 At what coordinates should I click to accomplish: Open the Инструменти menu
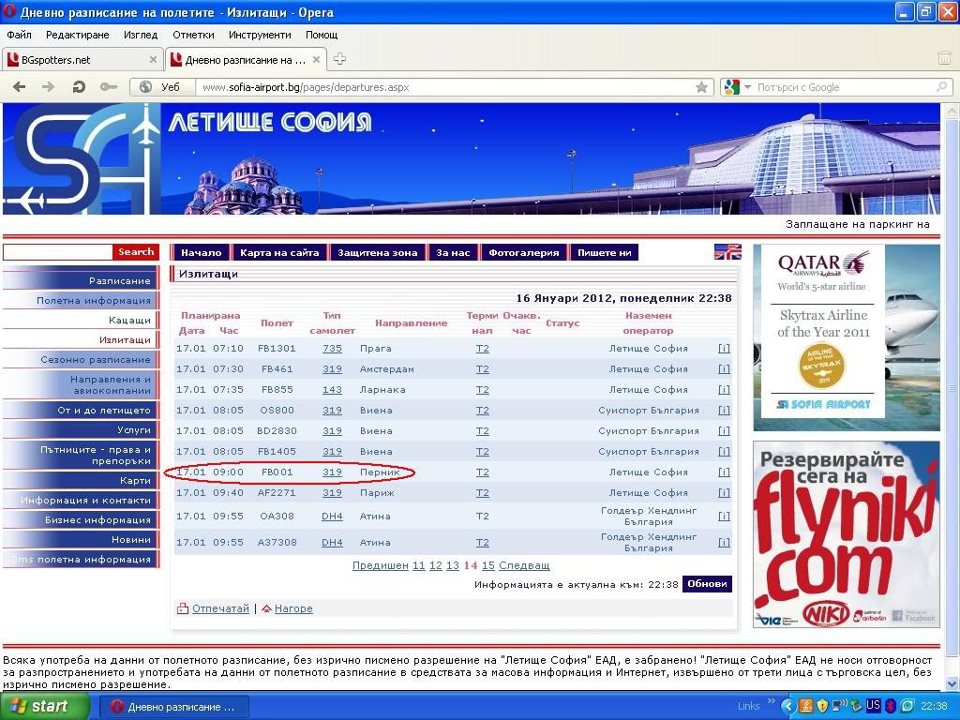click(259, 34)
